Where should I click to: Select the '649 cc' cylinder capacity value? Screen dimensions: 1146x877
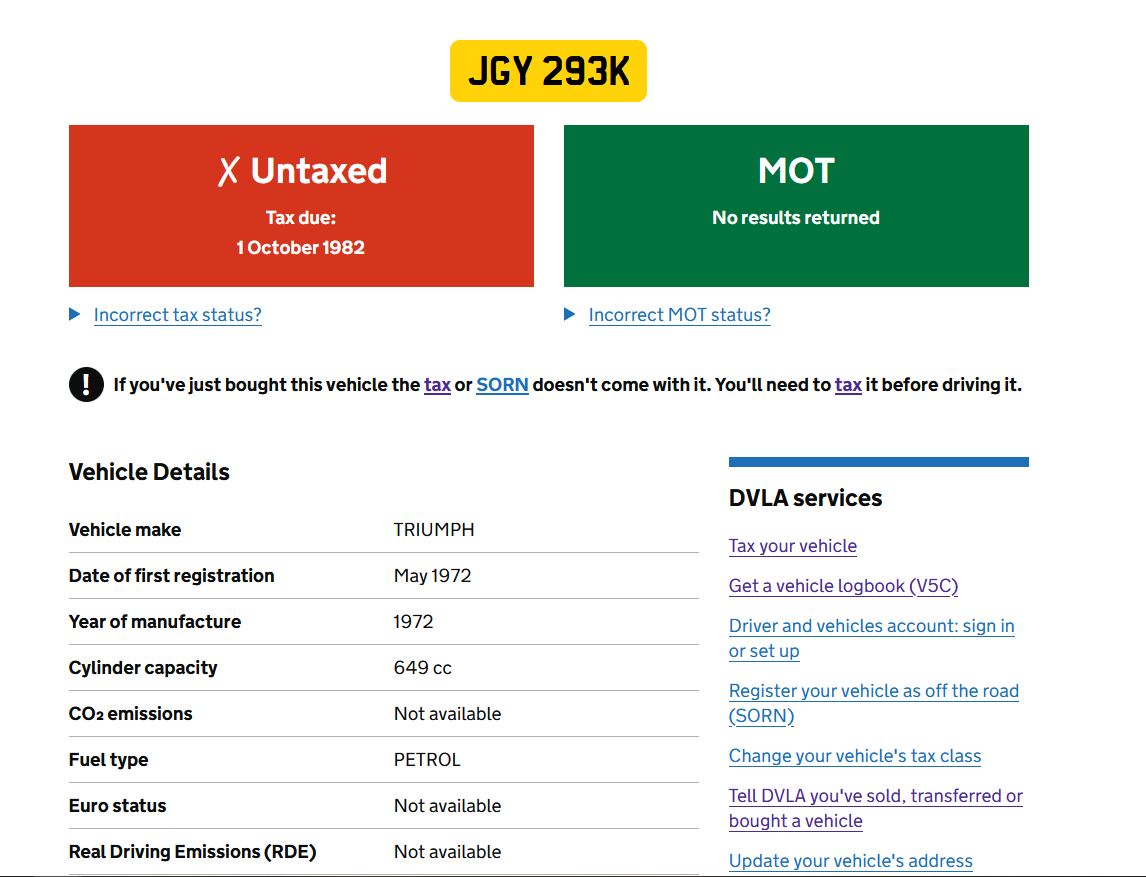tap(422, 668)
